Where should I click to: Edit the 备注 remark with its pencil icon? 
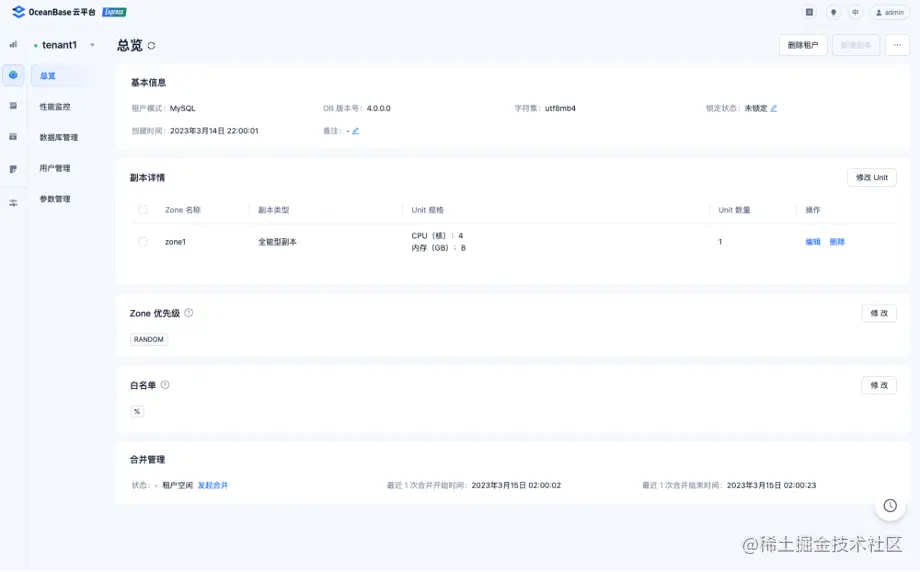pyautogui.click(x=356, y=131)
